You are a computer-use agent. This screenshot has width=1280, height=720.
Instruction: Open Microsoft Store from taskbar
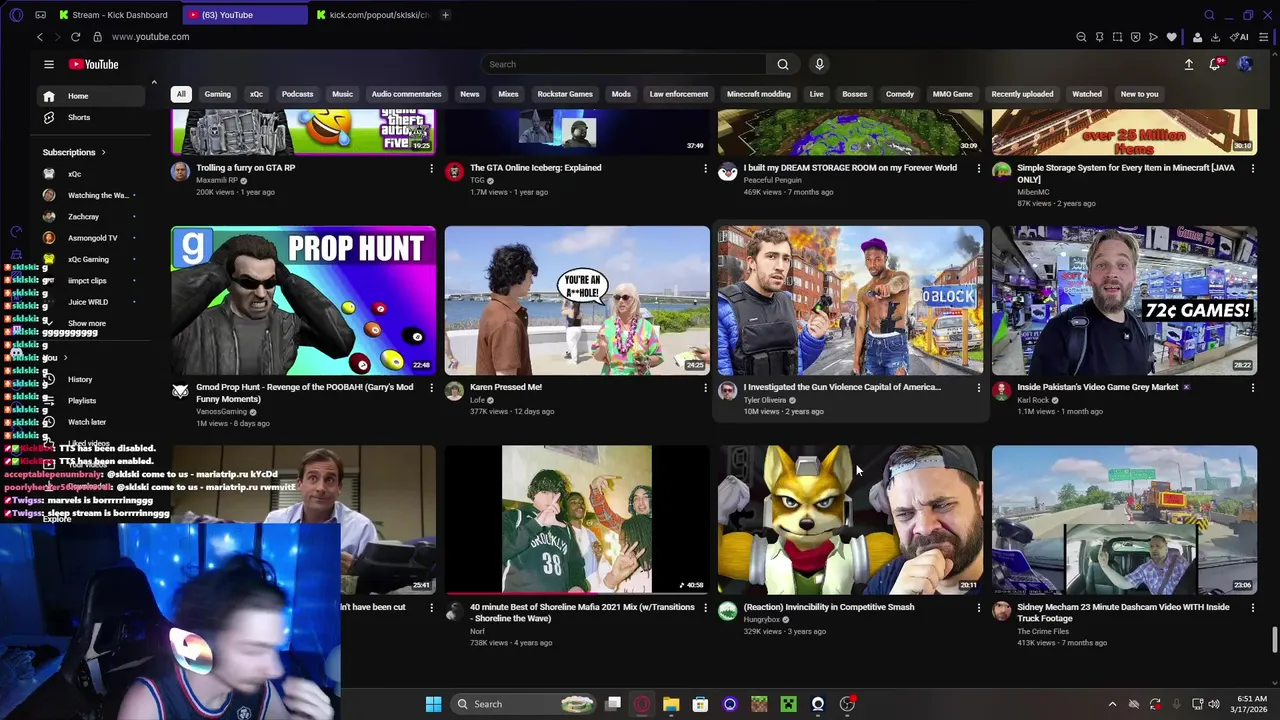(700, 704)
